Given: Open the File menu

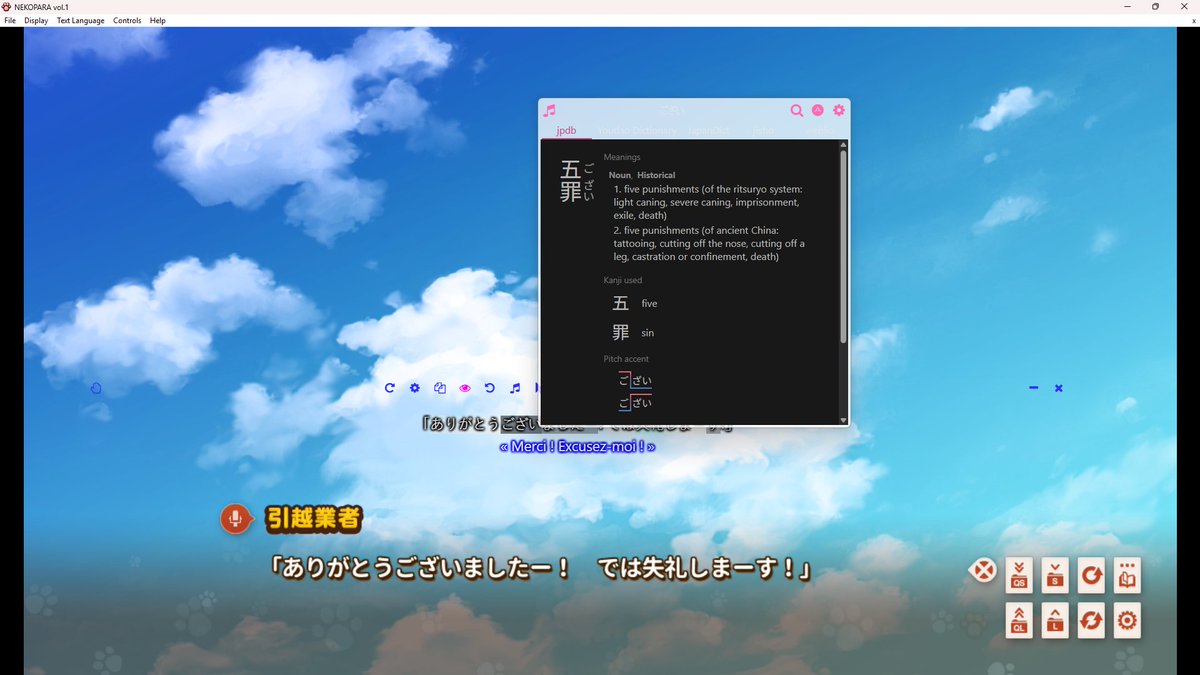Looking at the screenshot, I should pyautogui.click(x=10, y=20).
